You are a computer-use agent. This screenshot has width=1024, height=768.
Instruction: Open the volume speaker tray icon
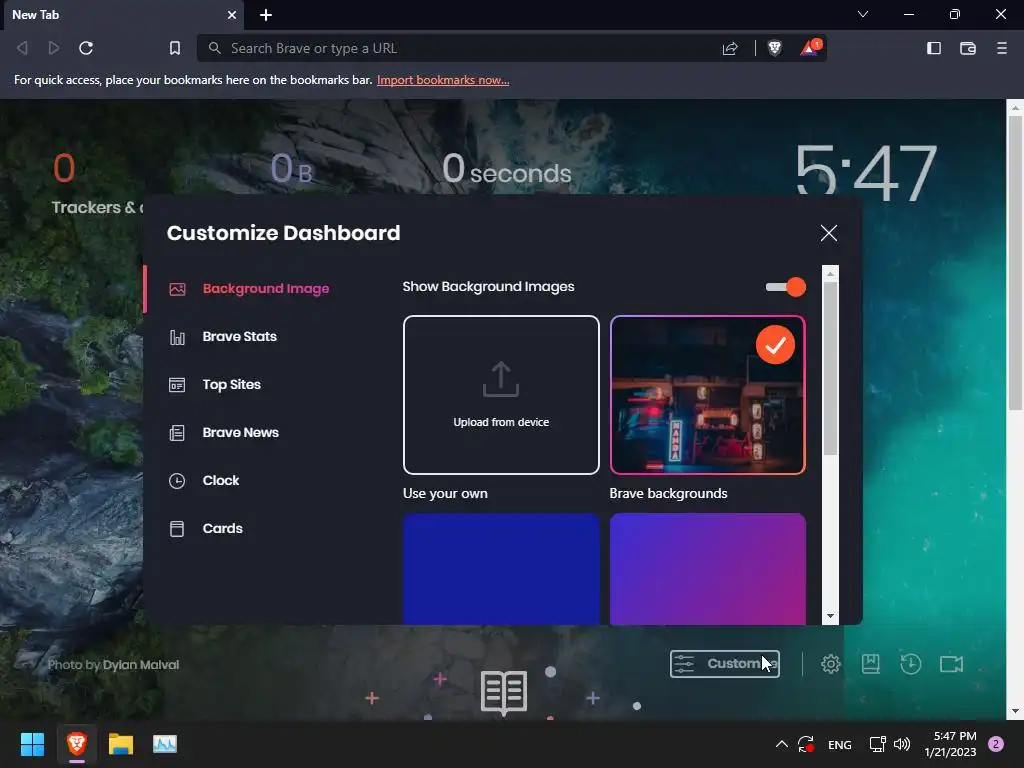click(x=902, y=744)
